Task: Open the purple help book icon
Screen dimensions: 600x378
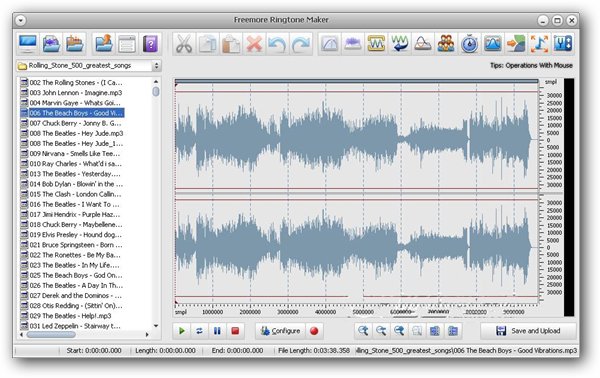Action: tap(150, 44)
